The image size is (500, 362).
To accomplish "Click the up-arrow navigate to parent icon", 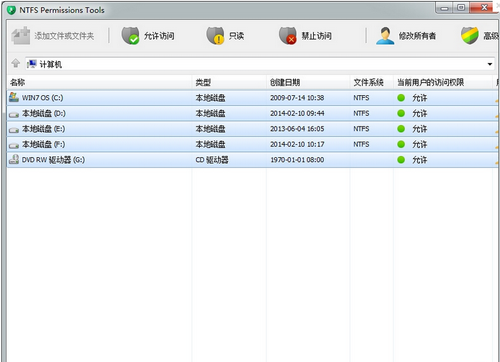I will tap(16, 63).
